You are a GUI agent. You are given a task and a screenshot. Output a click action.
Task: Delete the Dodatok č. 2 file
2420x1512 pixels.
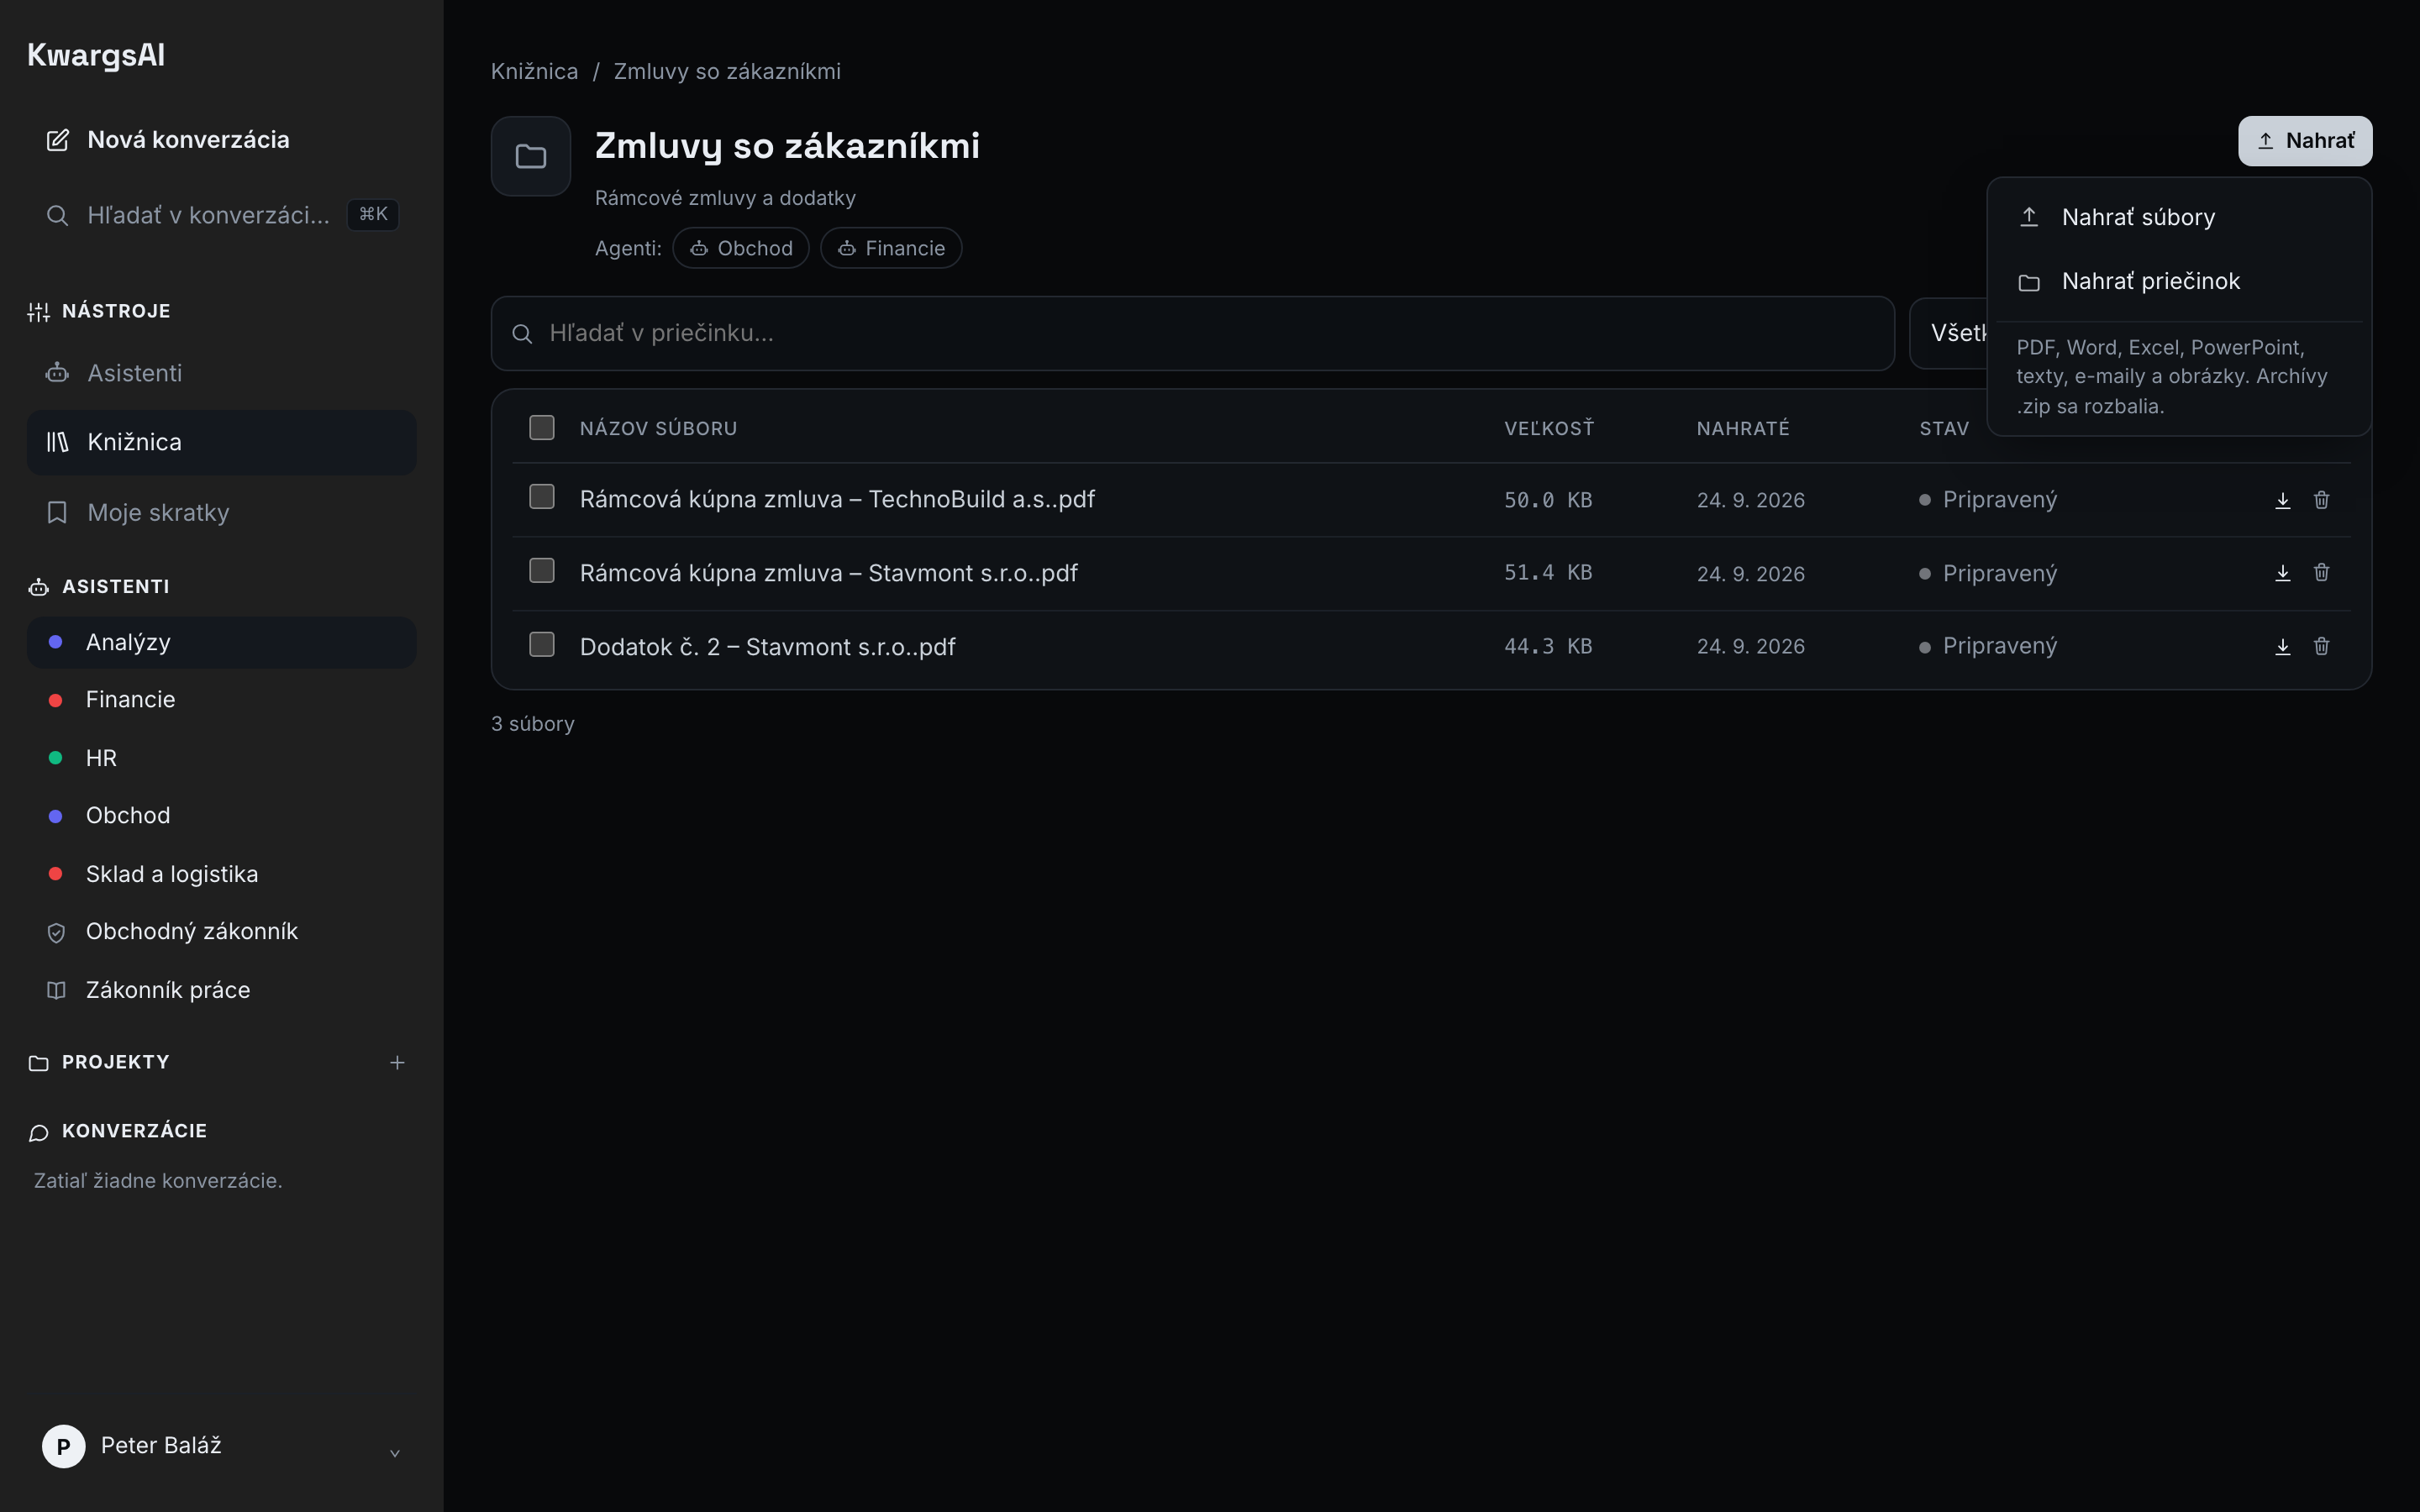pyautogui.click(x=2321, y=647)
